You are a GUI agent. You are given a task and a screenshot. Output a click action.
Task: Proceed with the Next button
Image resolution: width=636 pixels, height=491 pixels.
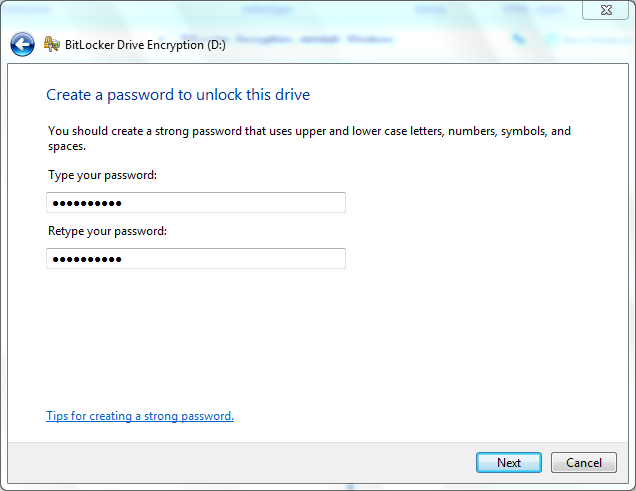pyautogui.click(x=509, y=463)
